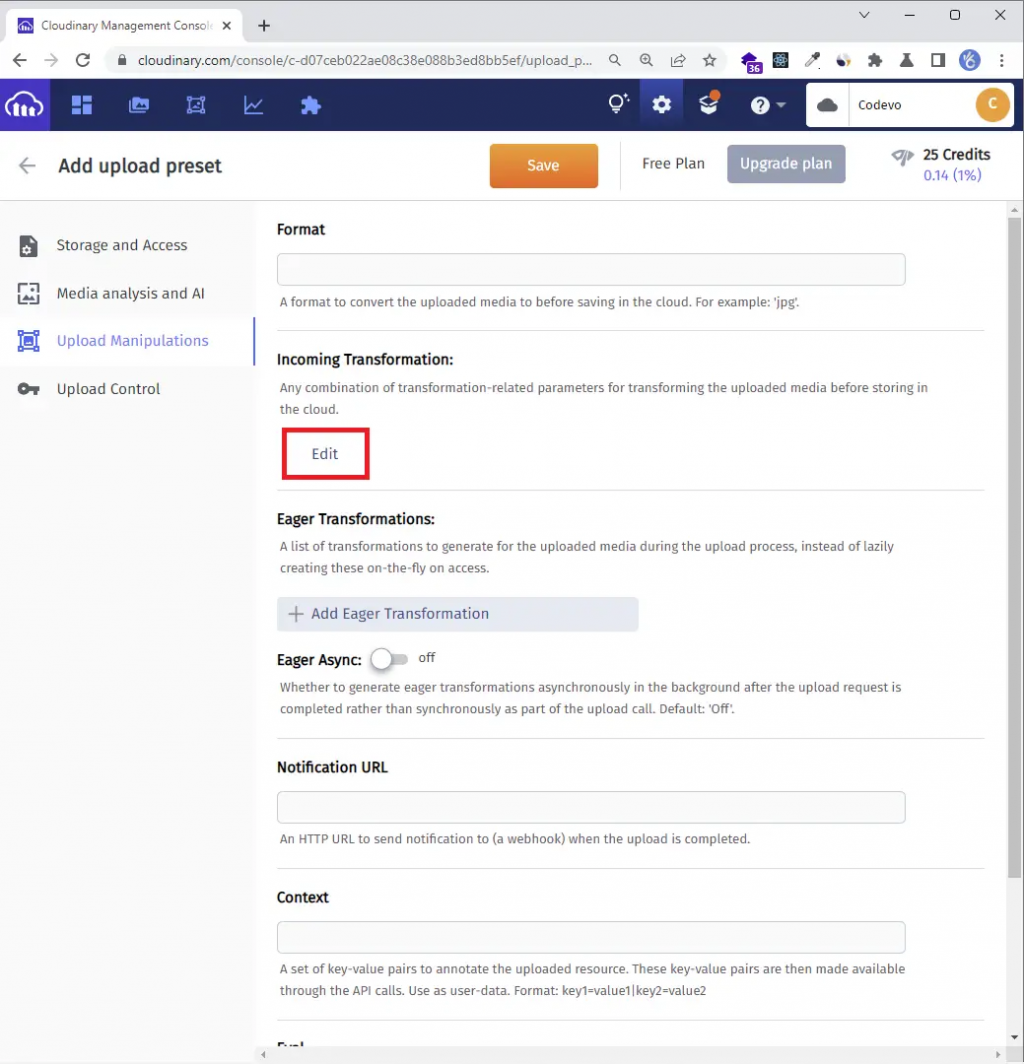1024x1064 pixels.
Task: Click the 0.14 (1%) credits usage link
Action: (x=952, y=176)
